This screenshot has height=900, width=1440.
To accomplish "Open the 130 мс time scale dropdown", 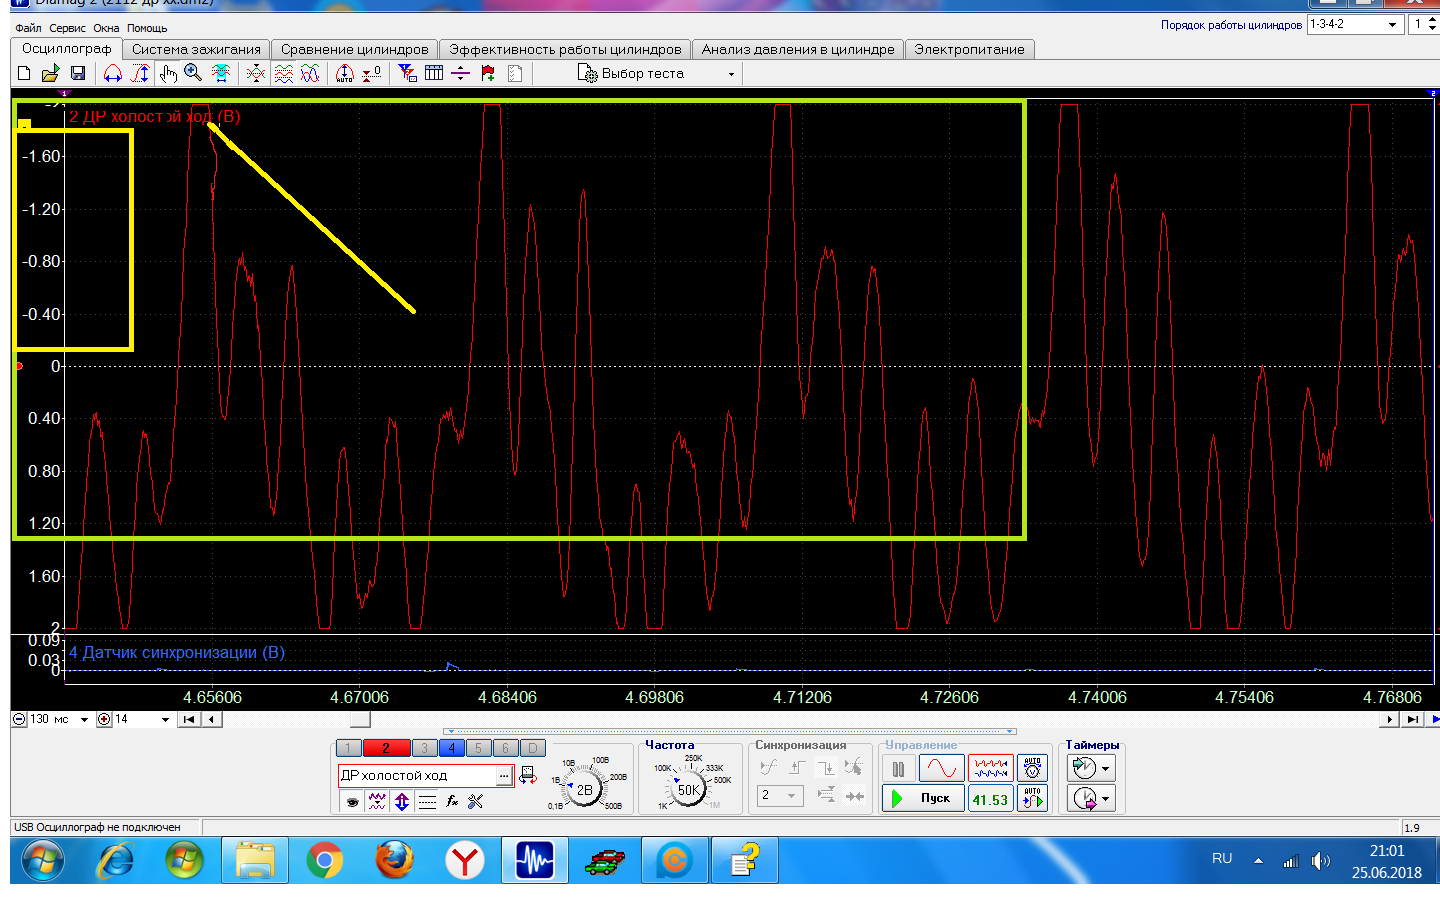I will pyautogui.click(x=84, y=719).
